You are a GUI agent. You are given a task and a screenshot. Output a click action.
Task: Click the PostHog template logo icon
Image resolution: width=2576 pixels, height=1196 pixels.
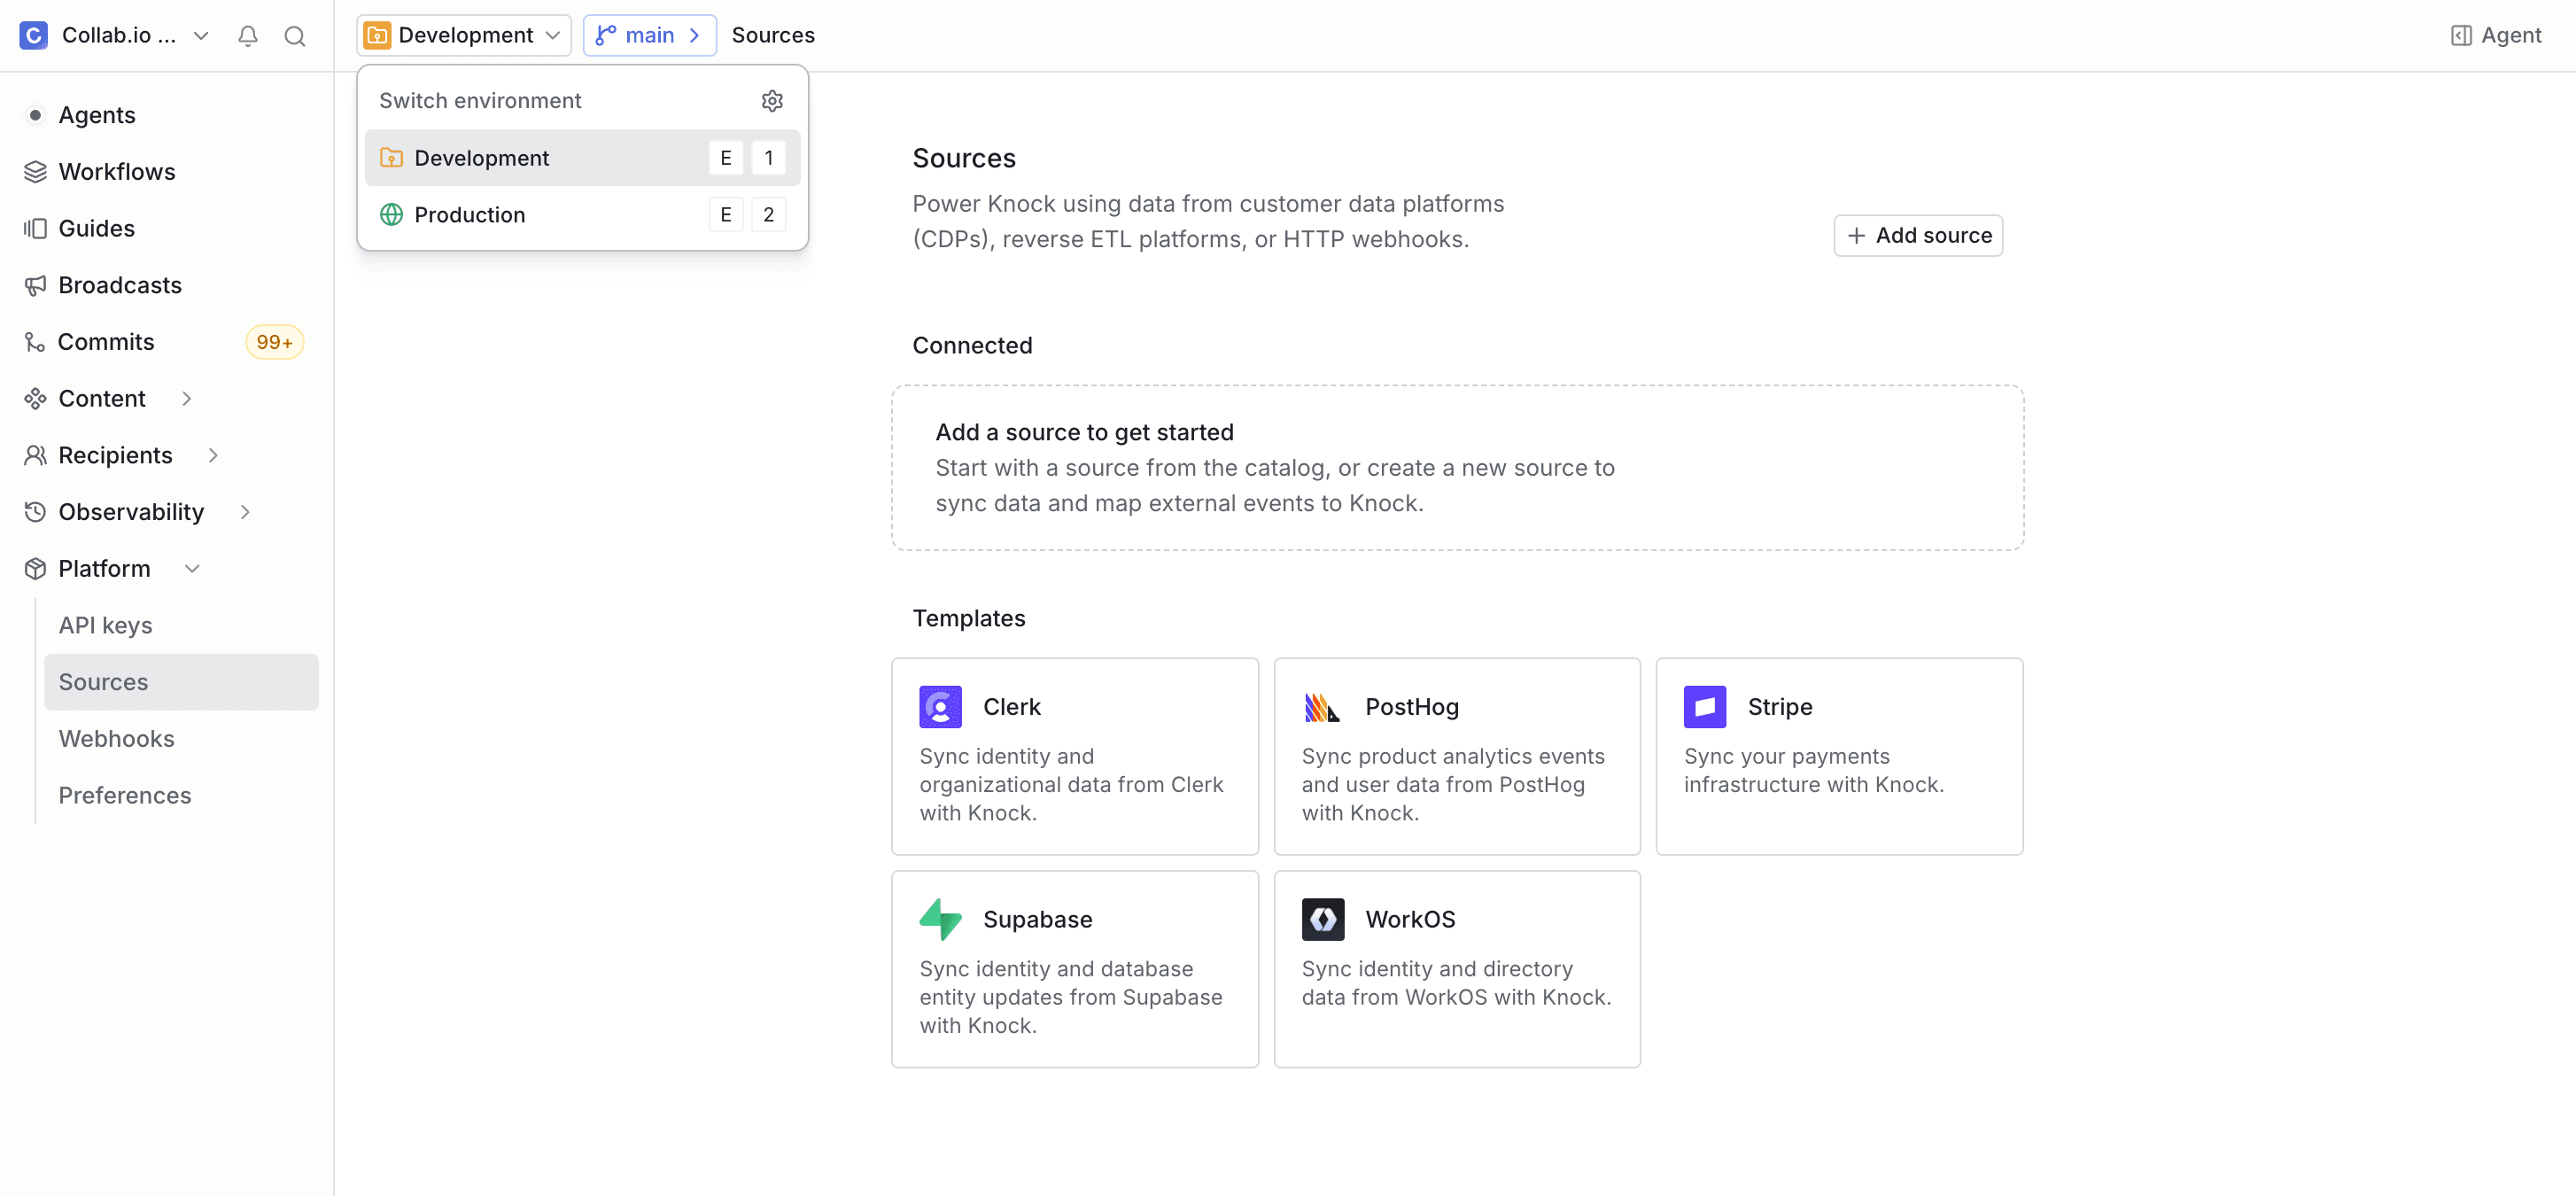1322,707
